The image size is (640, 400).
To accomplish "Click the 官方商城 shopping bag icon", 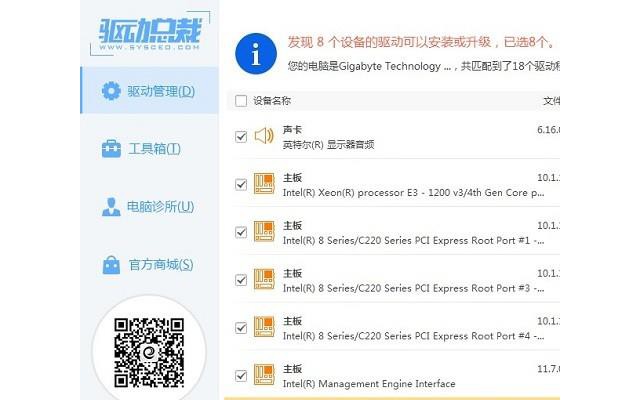I will [x=111, y=265].
